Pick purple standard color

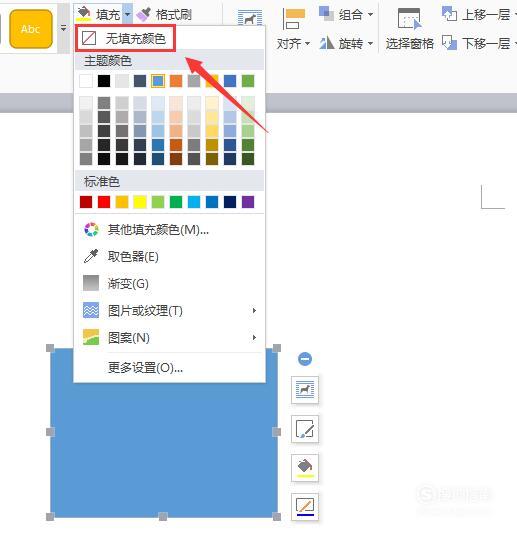tap(248, 202)
